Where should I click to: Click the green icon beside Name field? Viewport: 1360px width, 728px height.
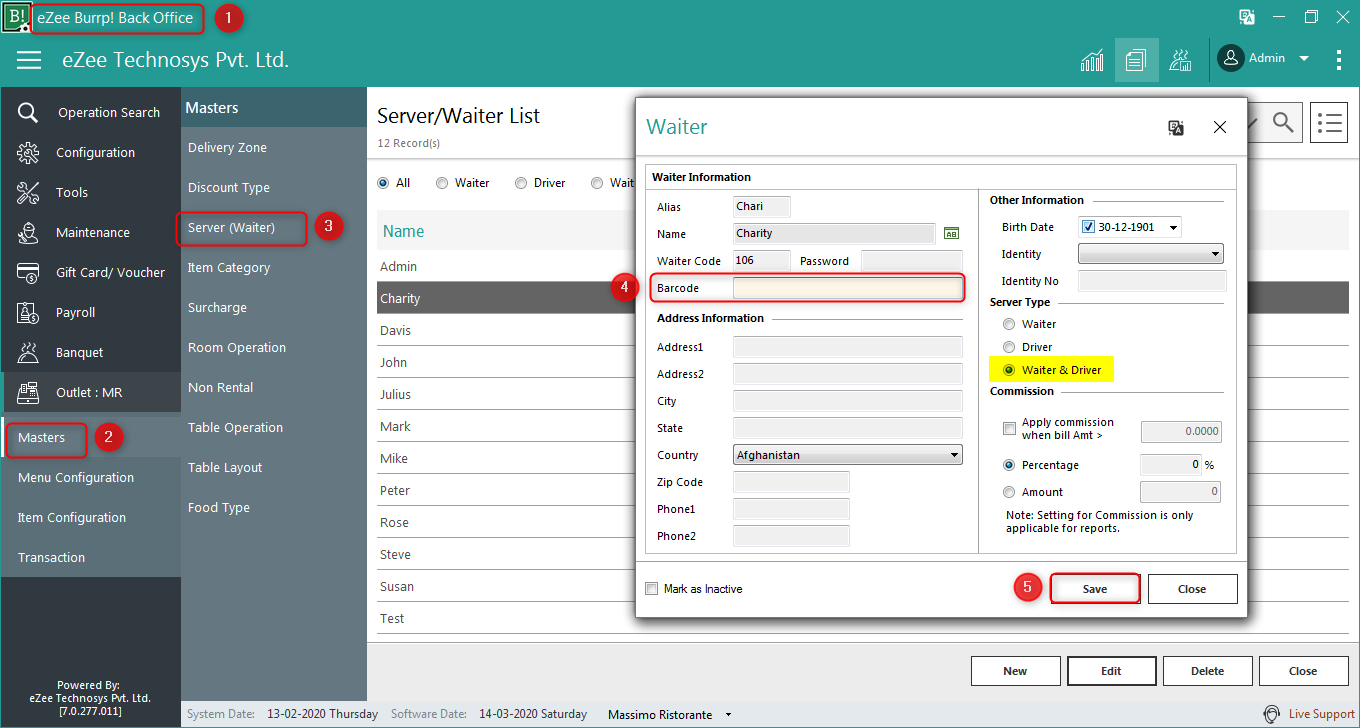click(x=952, y=233)
